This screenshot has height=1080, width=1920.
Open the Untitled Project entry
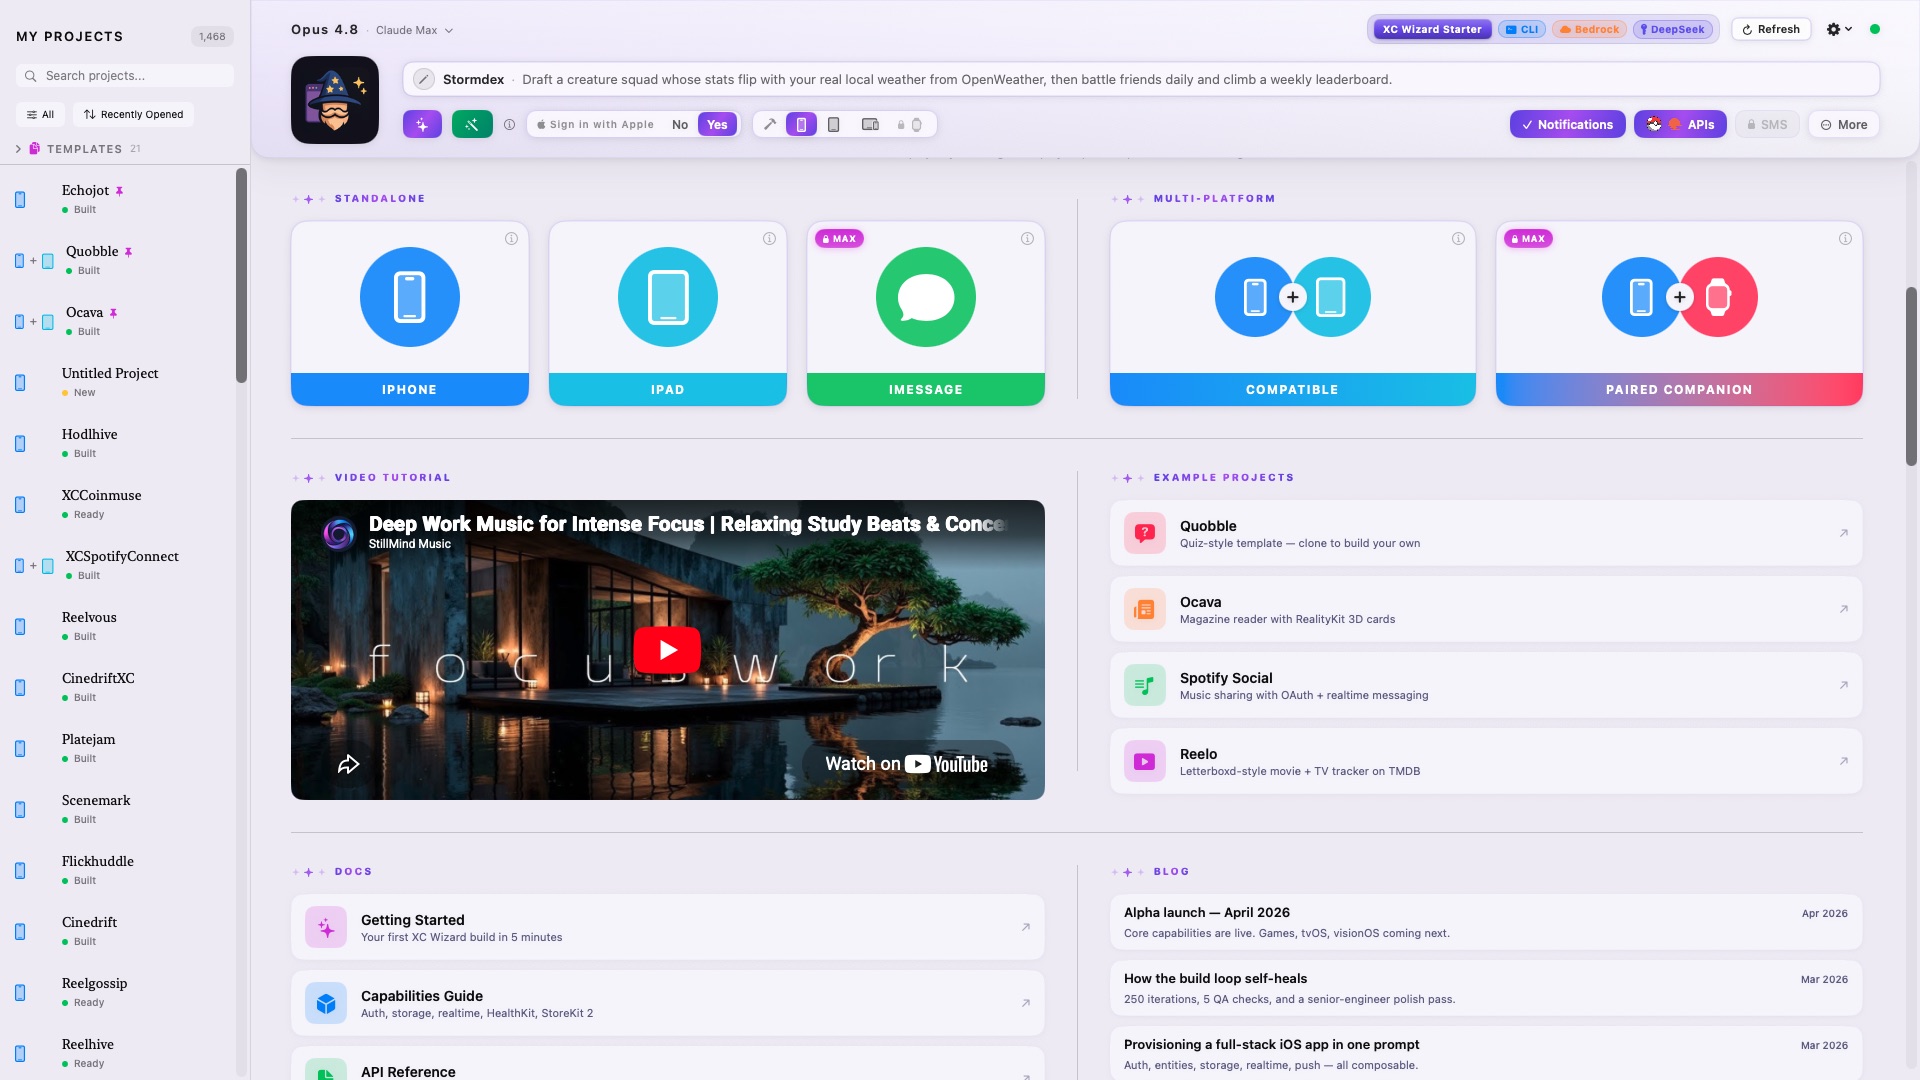tap(120, 382)
